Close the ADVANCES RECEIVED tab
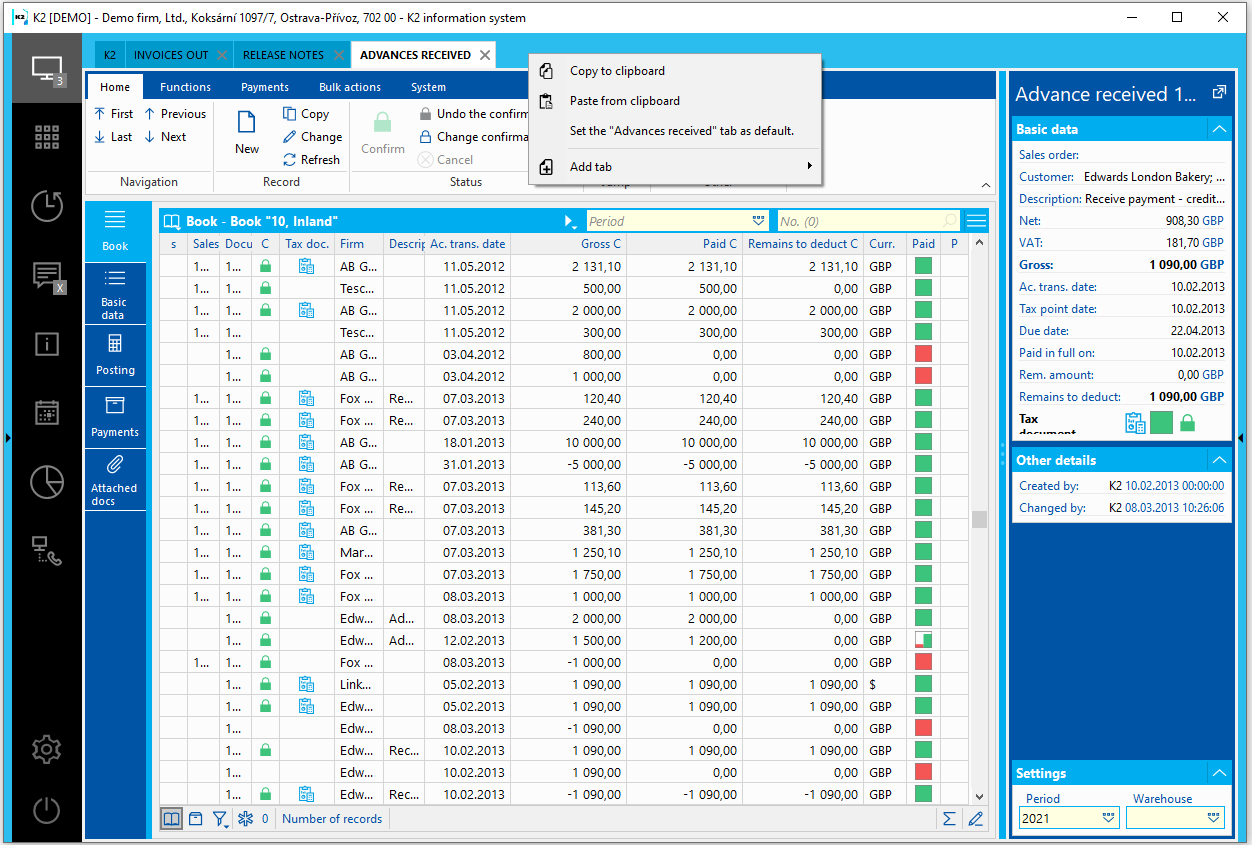This screenshot has height=845, width=1252. coord(485,55)
